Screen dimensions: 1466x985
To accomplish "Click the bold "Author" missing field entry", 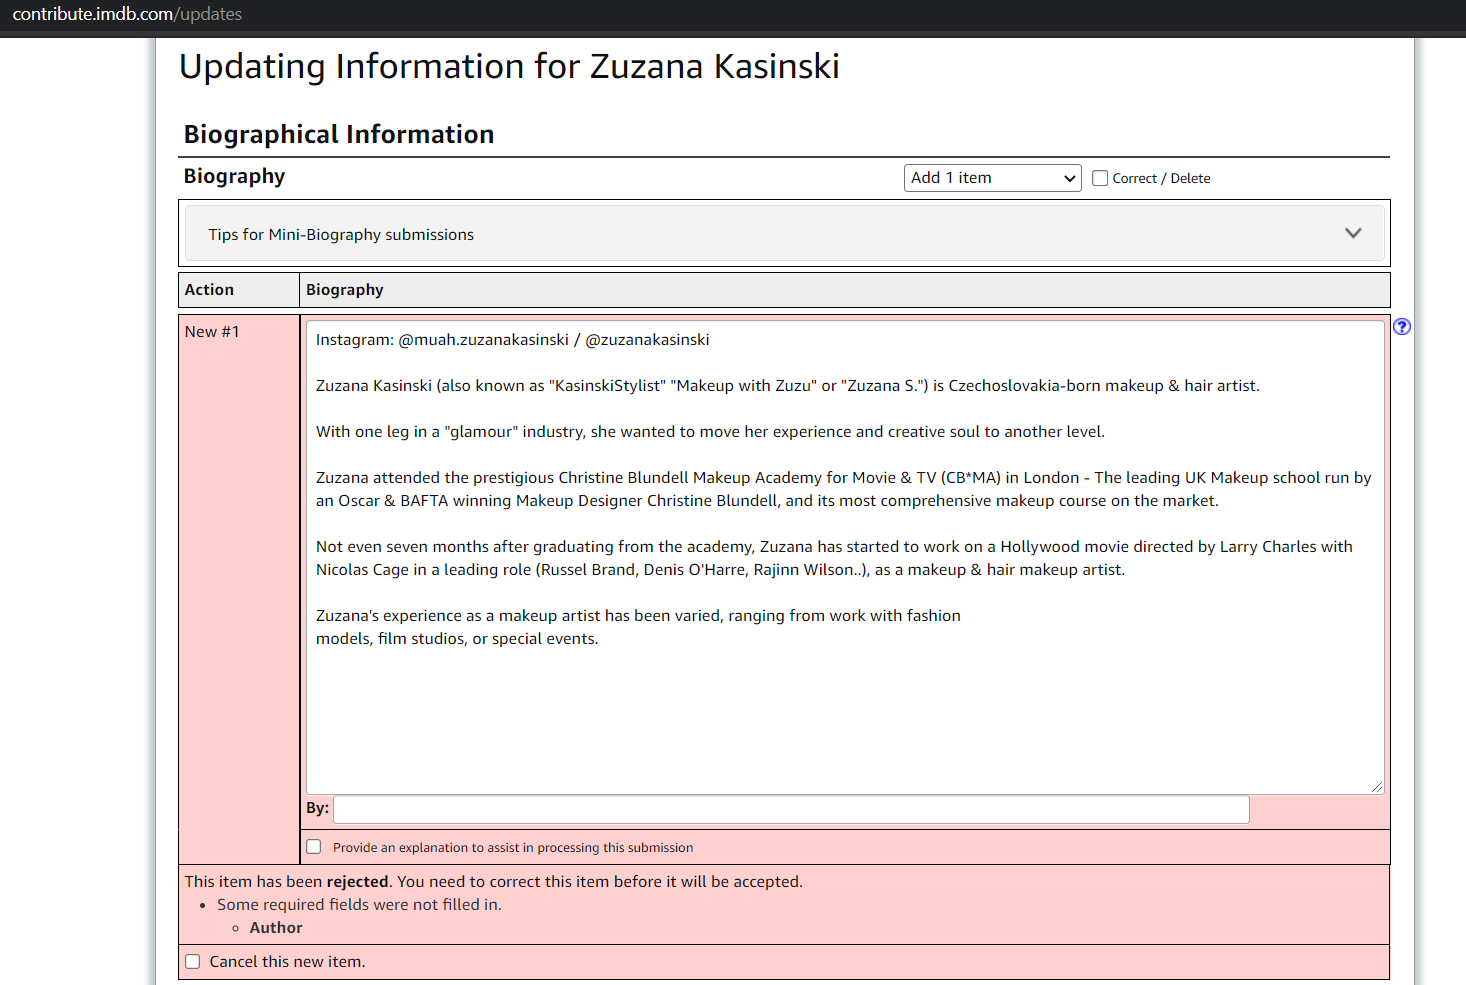I will 276,928.
